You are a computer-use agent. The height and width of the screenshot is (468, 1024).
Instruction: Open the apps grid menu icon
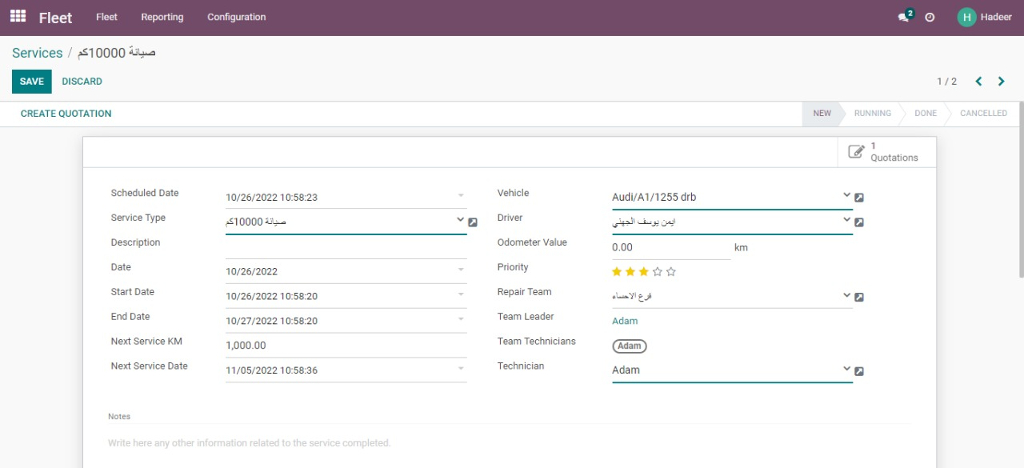[x=18, y=17]
